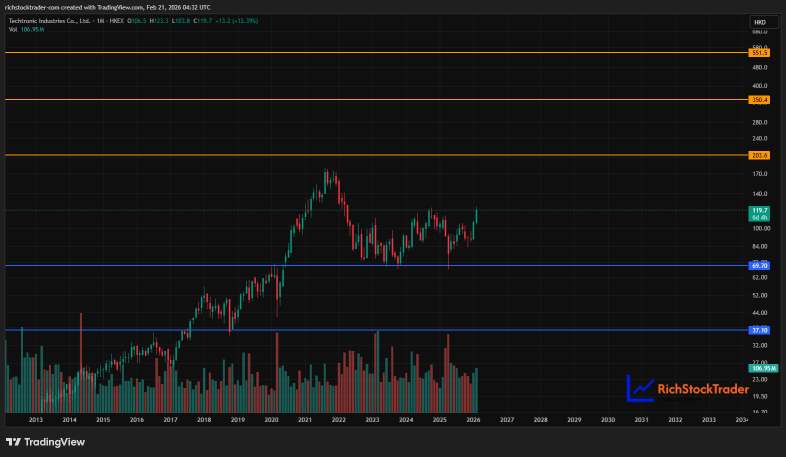
Task: Click the 44.00 price scale value
Action: (x=760, y=313)
